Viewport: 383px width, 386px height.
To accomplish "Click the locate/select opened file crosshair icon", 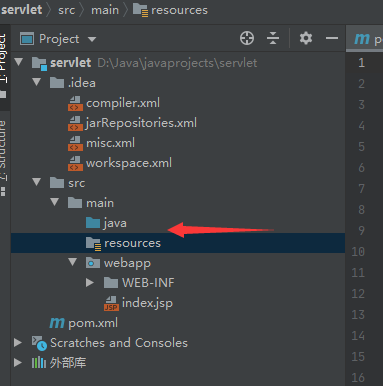I will (247, 38).
